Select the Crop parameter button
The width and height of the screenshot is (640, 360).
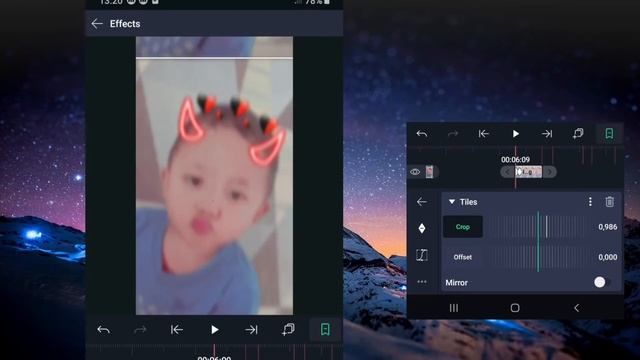point(463,227)
